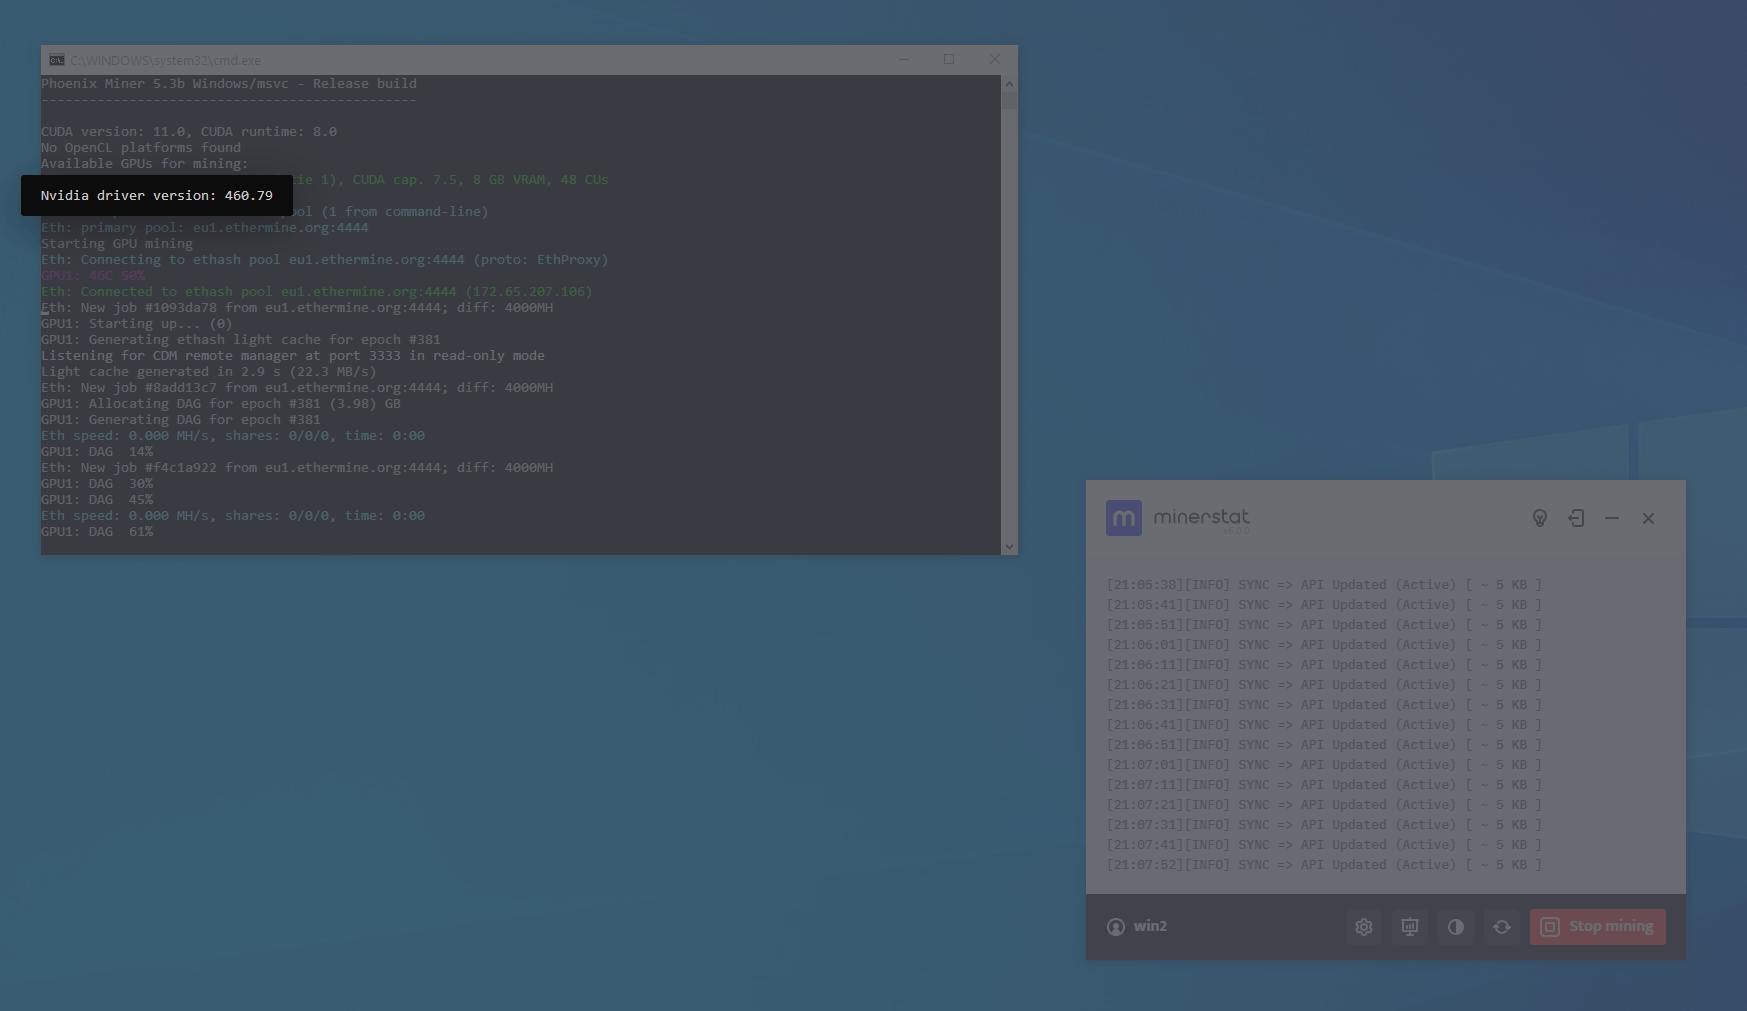Viewport: 1747px width, 1011px height.
Task: Click the [21:07:31] log entry in minerstat
Action: point(1324,825)
